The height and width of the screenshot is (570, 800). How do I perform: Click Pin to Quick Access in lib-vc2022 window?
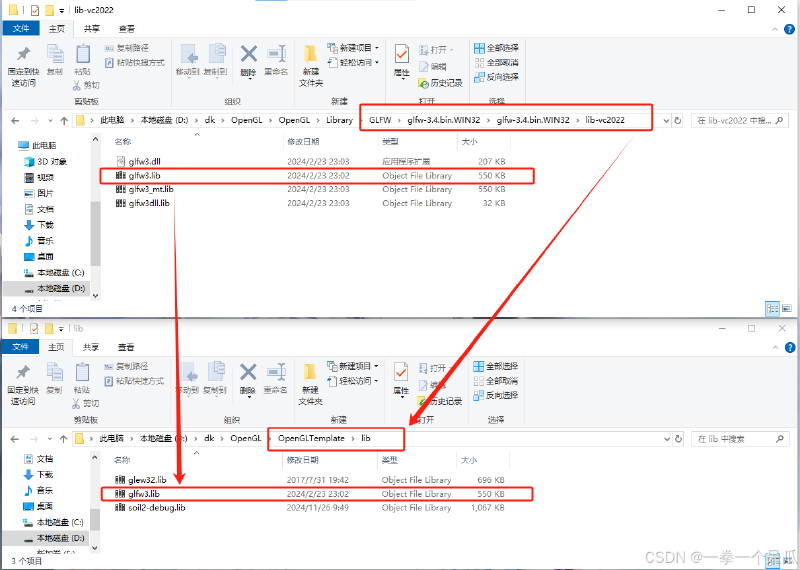[x=23, y=66]
